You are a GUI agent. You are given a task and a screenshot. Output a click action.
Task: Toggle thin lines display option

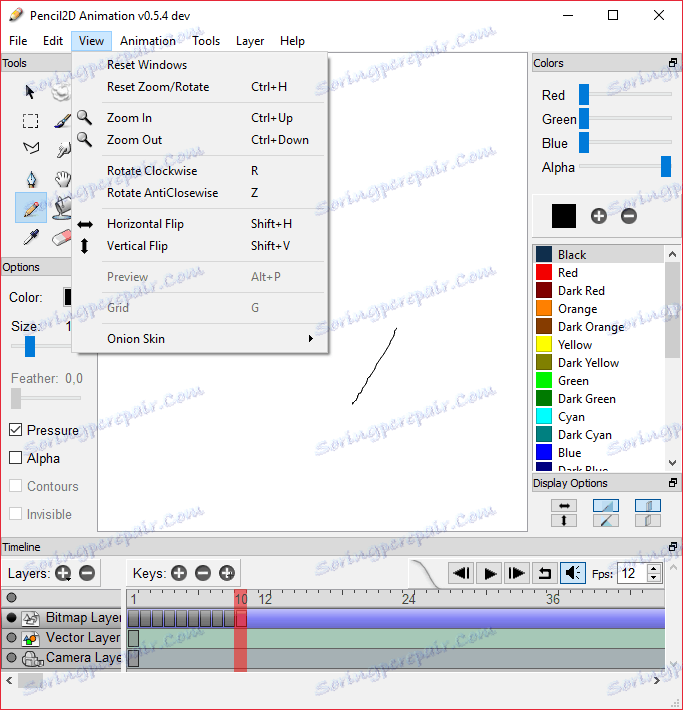pos(606,505)
